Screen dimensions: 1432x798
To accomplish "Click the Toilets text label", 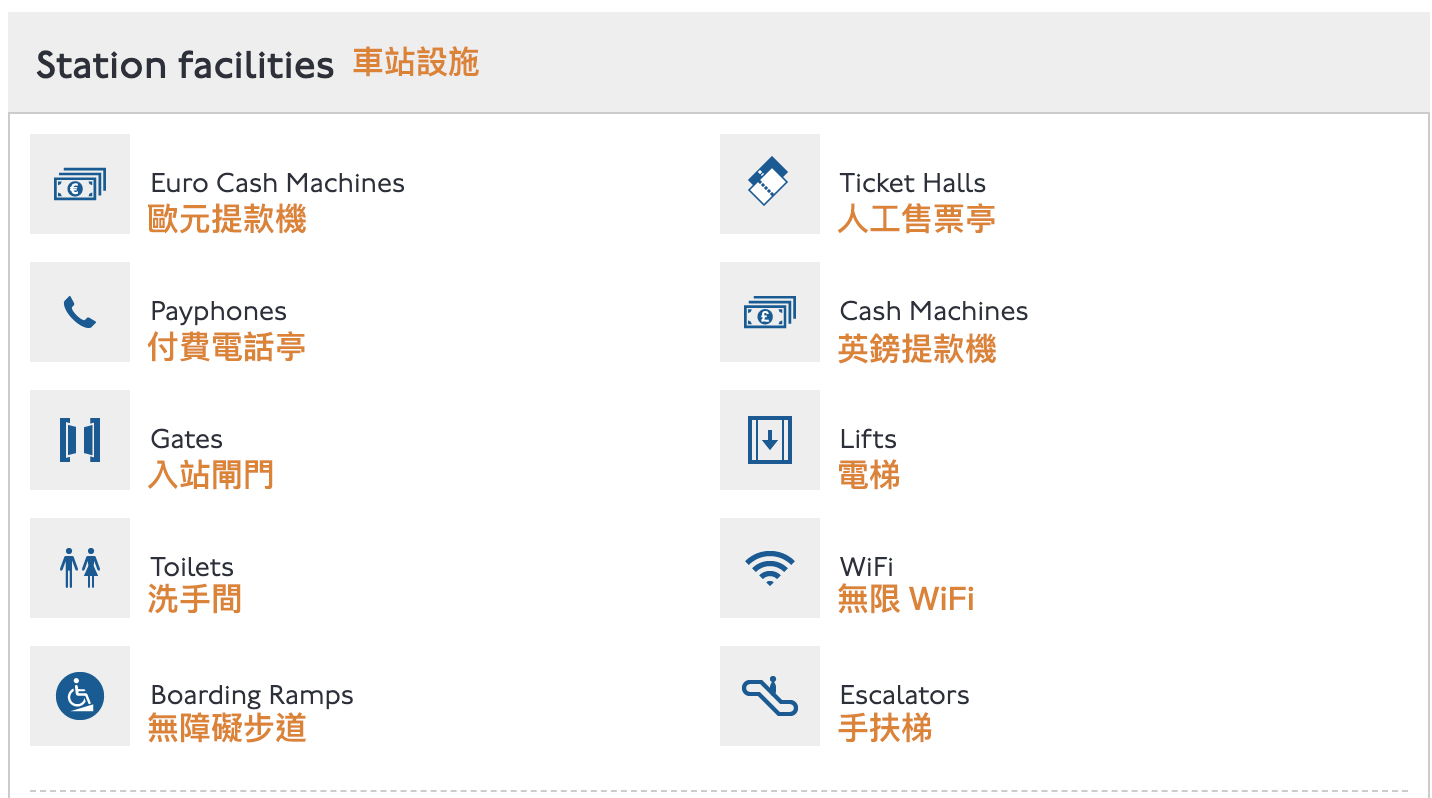I will pos(191,567).
